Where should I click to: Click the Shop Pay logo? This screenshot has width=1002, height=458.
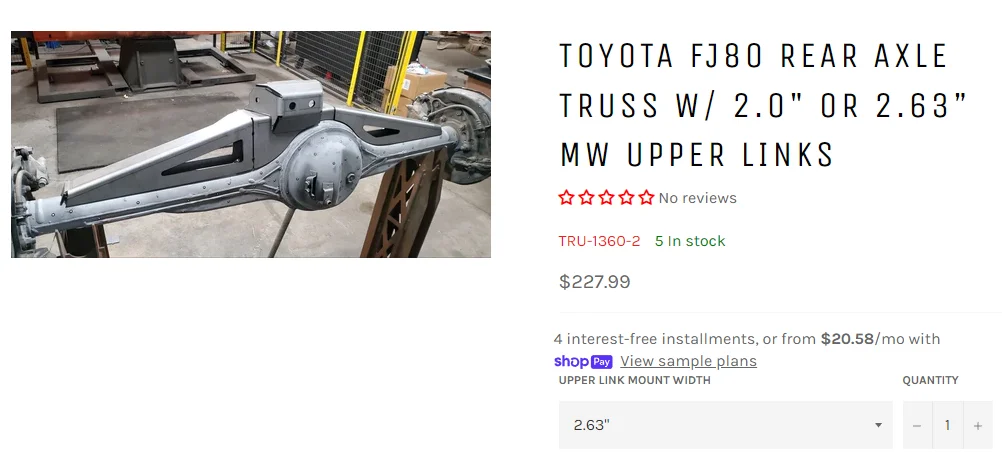(583, 361)
